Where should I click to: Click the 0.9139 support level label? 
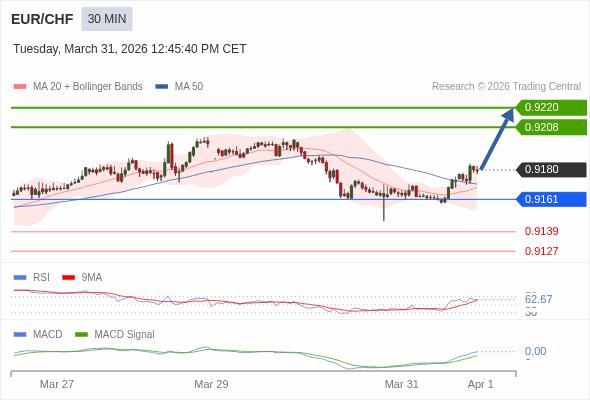coord(541,231)
